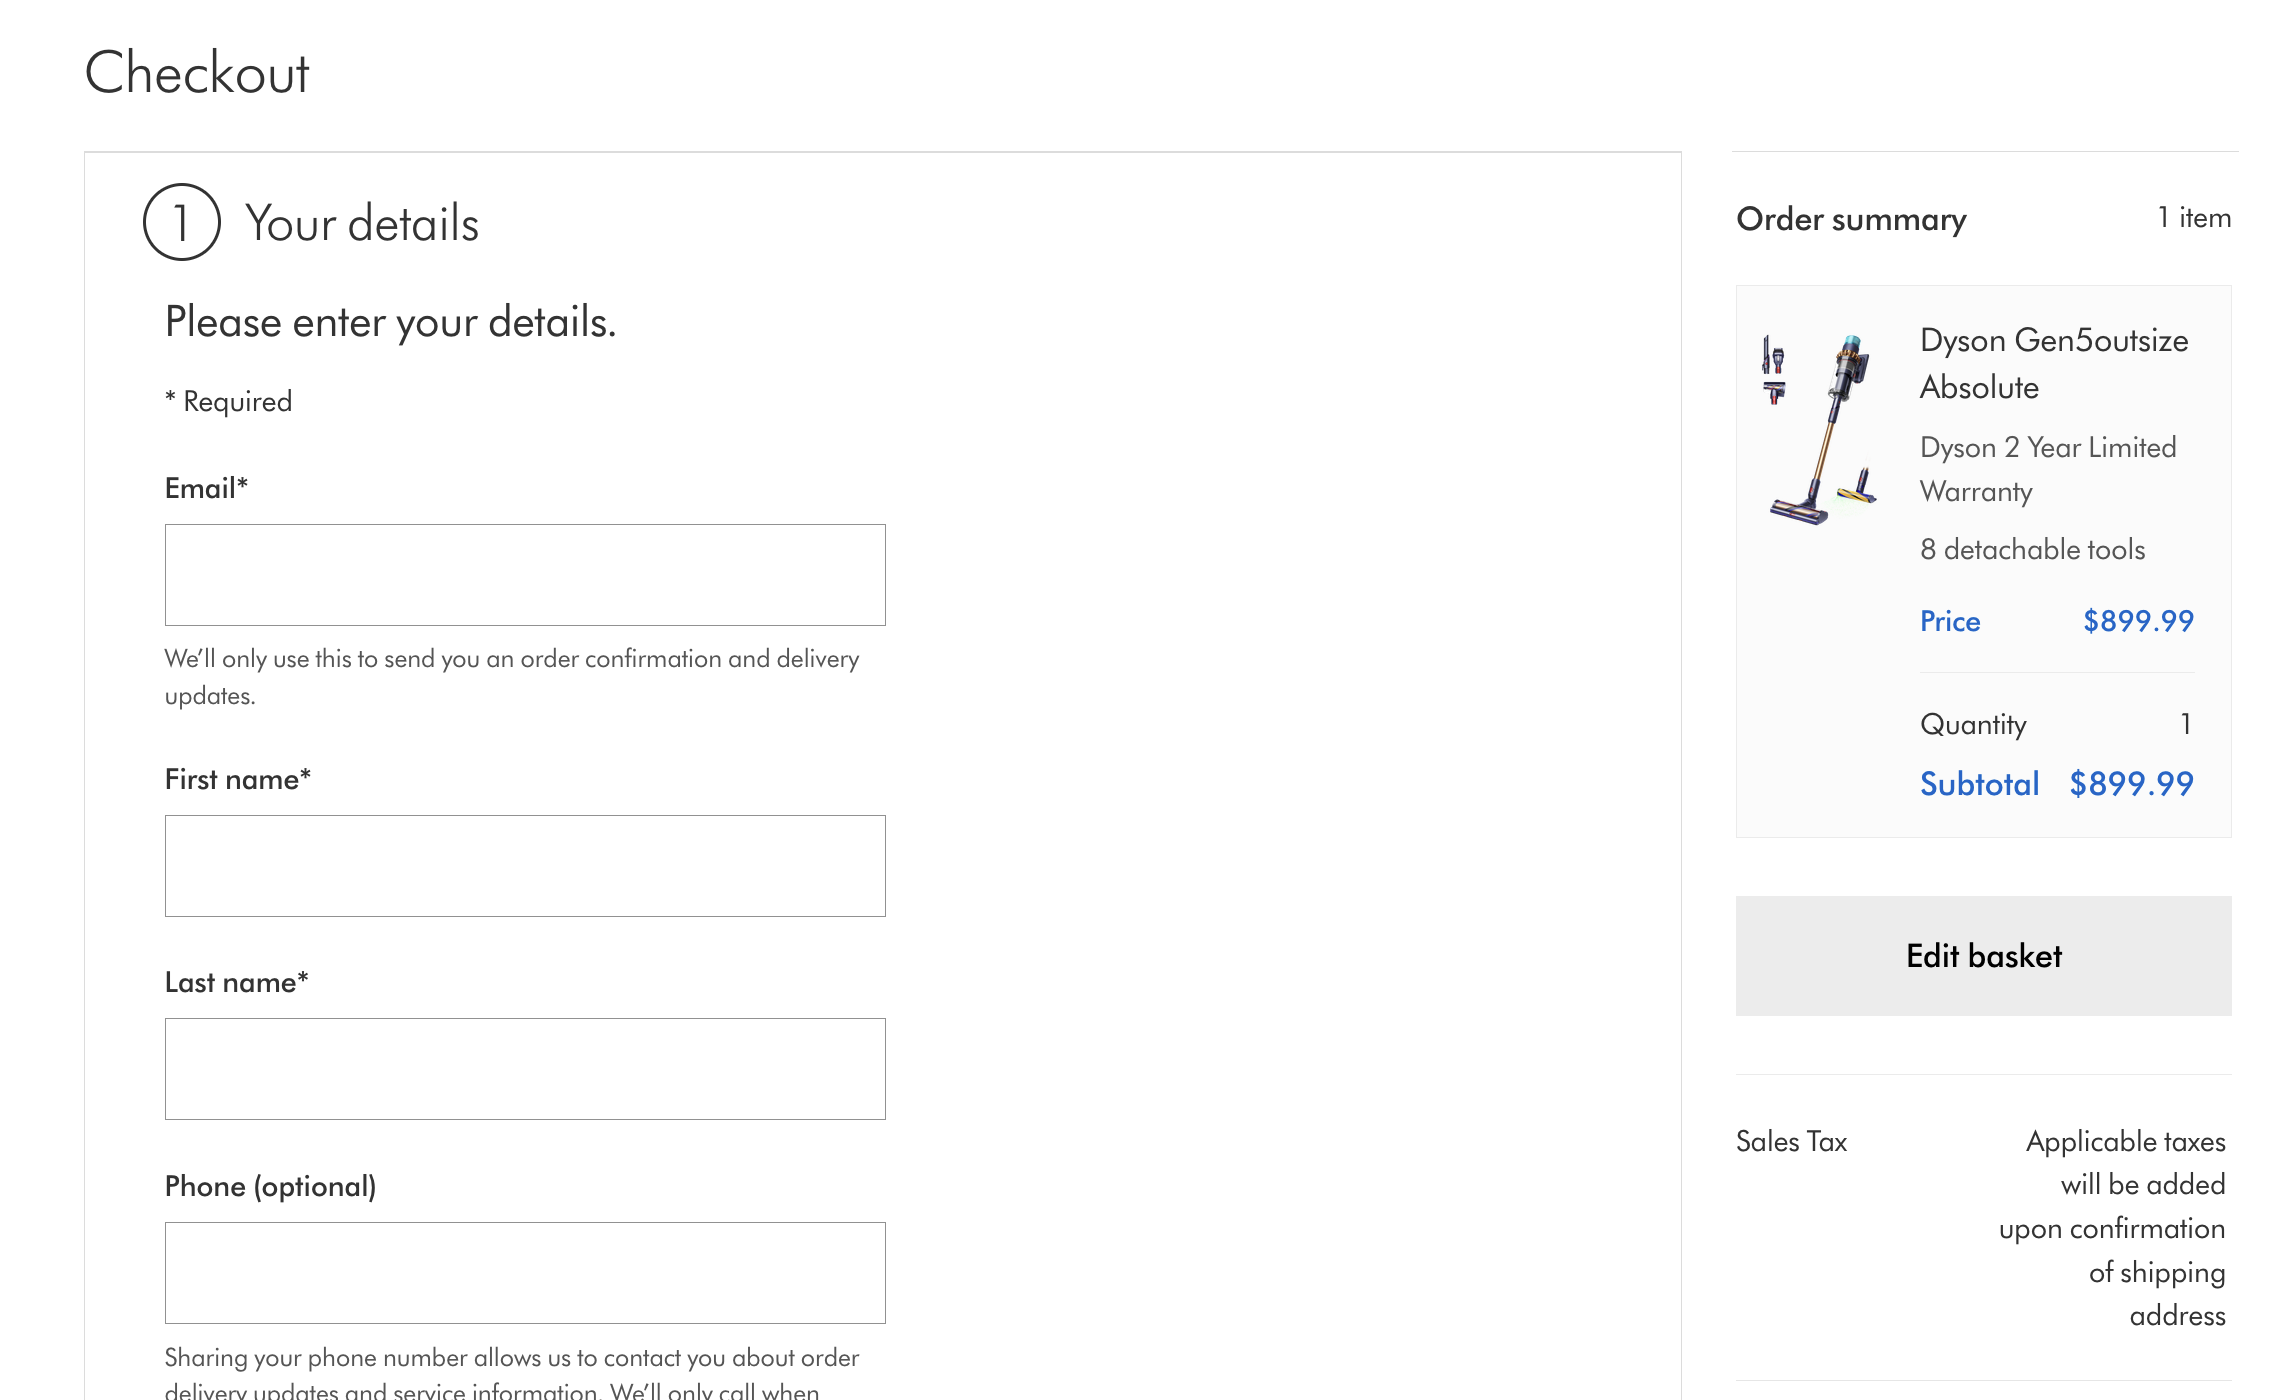Focus the Email input field
Screen dimensions: 2296x1400
(525, 575)
